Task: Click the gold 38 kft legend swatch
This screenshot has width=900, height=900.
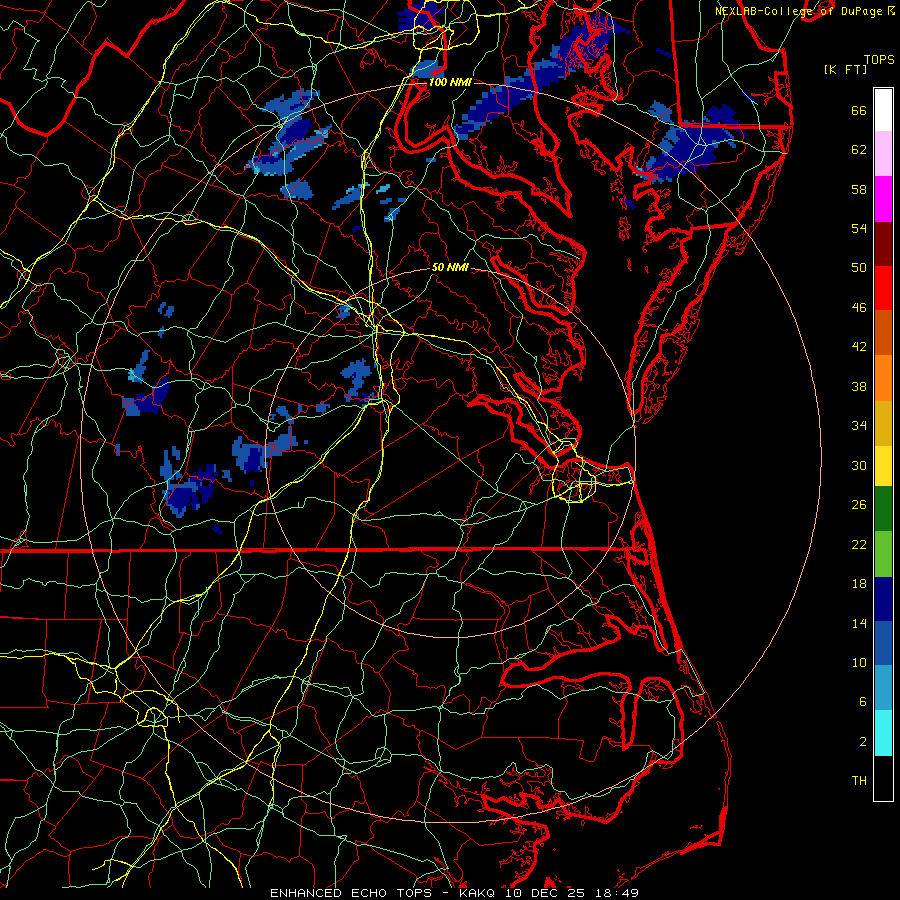Action: pyautogui.click(x=883, y=423)
